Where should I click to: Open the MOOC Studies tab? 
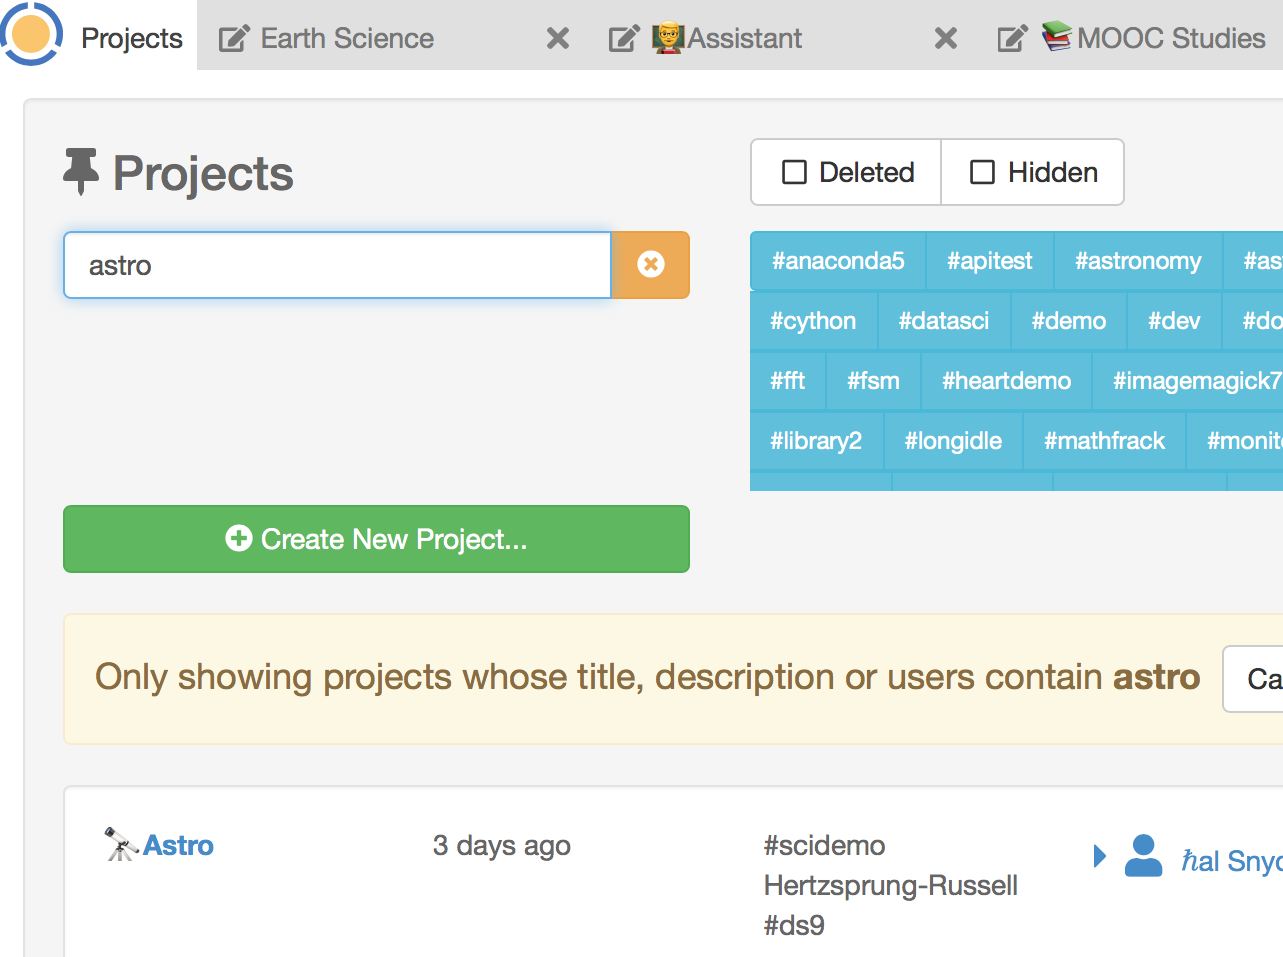1170,39
